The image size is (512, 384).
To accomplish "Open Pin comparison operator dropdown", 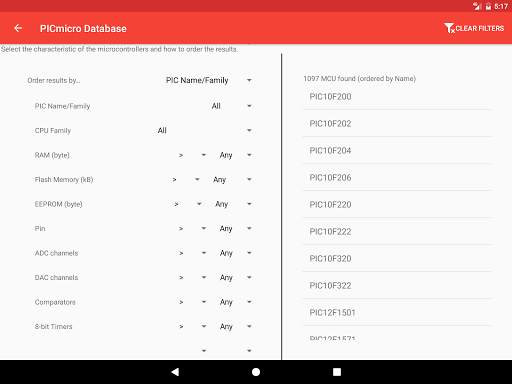I will pos(192,229).
